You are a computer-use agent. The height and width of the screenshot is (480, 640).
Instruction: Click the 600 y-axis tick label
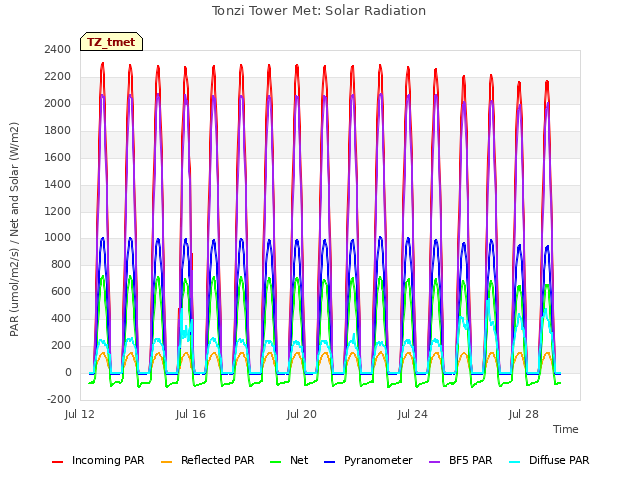tap(61, 291)
